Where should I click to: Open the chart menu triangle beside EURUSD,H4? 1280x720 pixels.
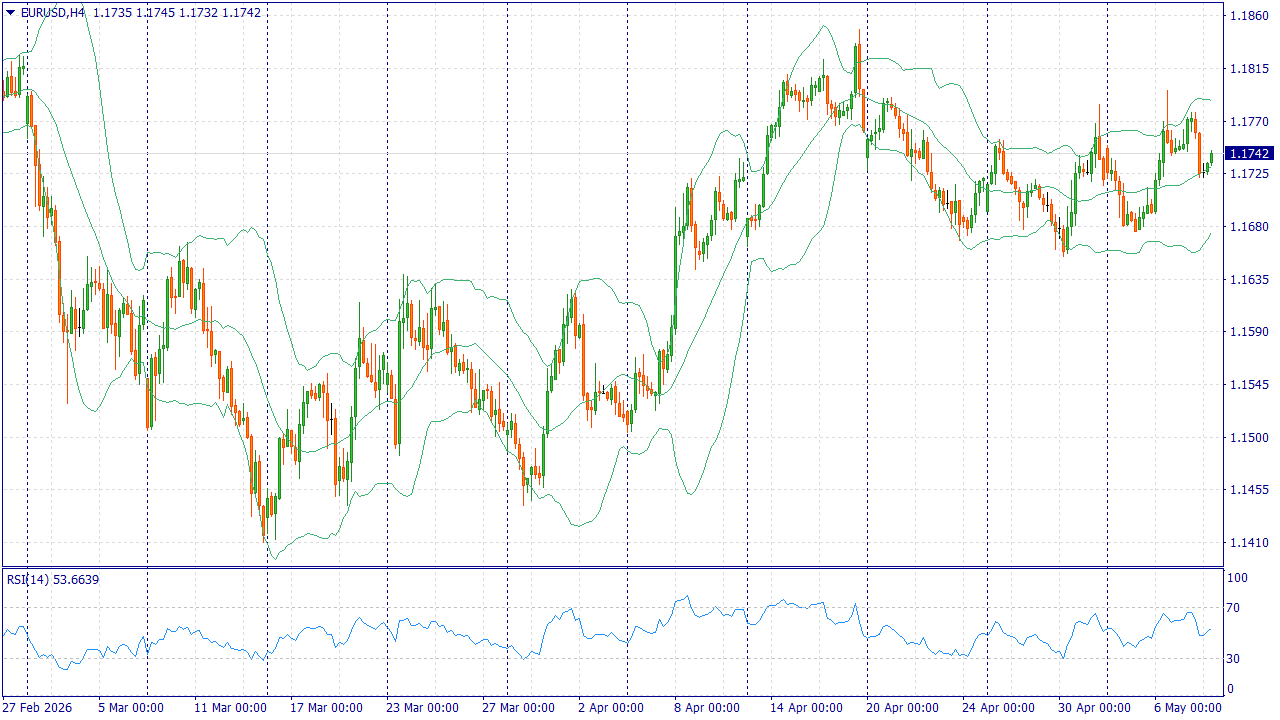11,12
